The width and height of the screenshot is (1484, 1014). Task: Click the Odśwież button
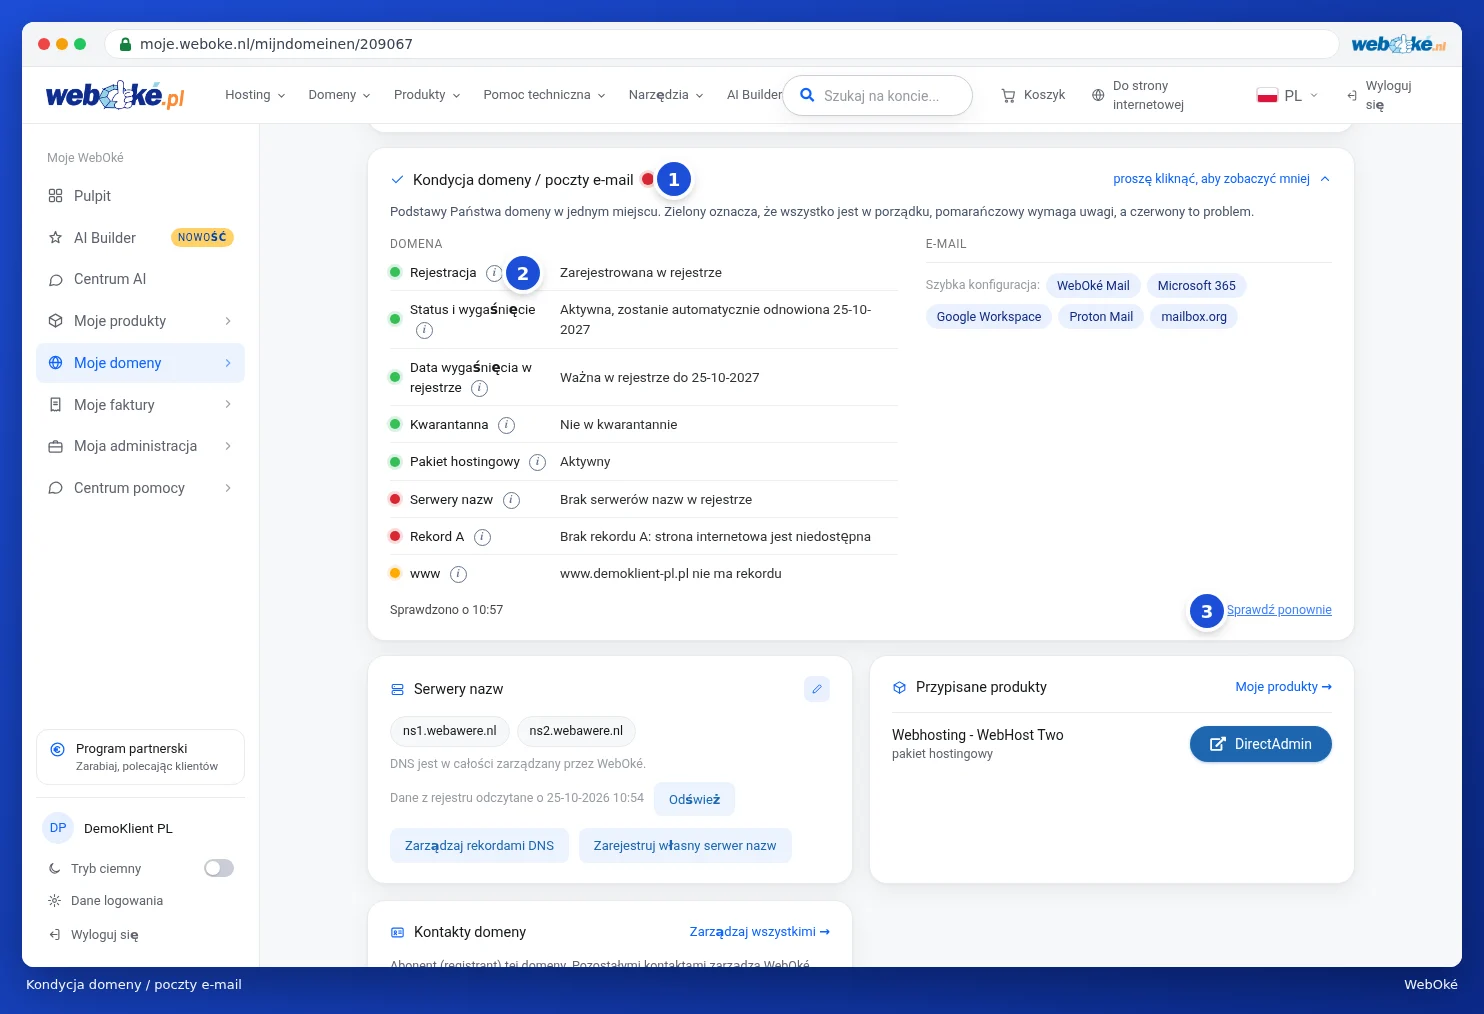694,799
